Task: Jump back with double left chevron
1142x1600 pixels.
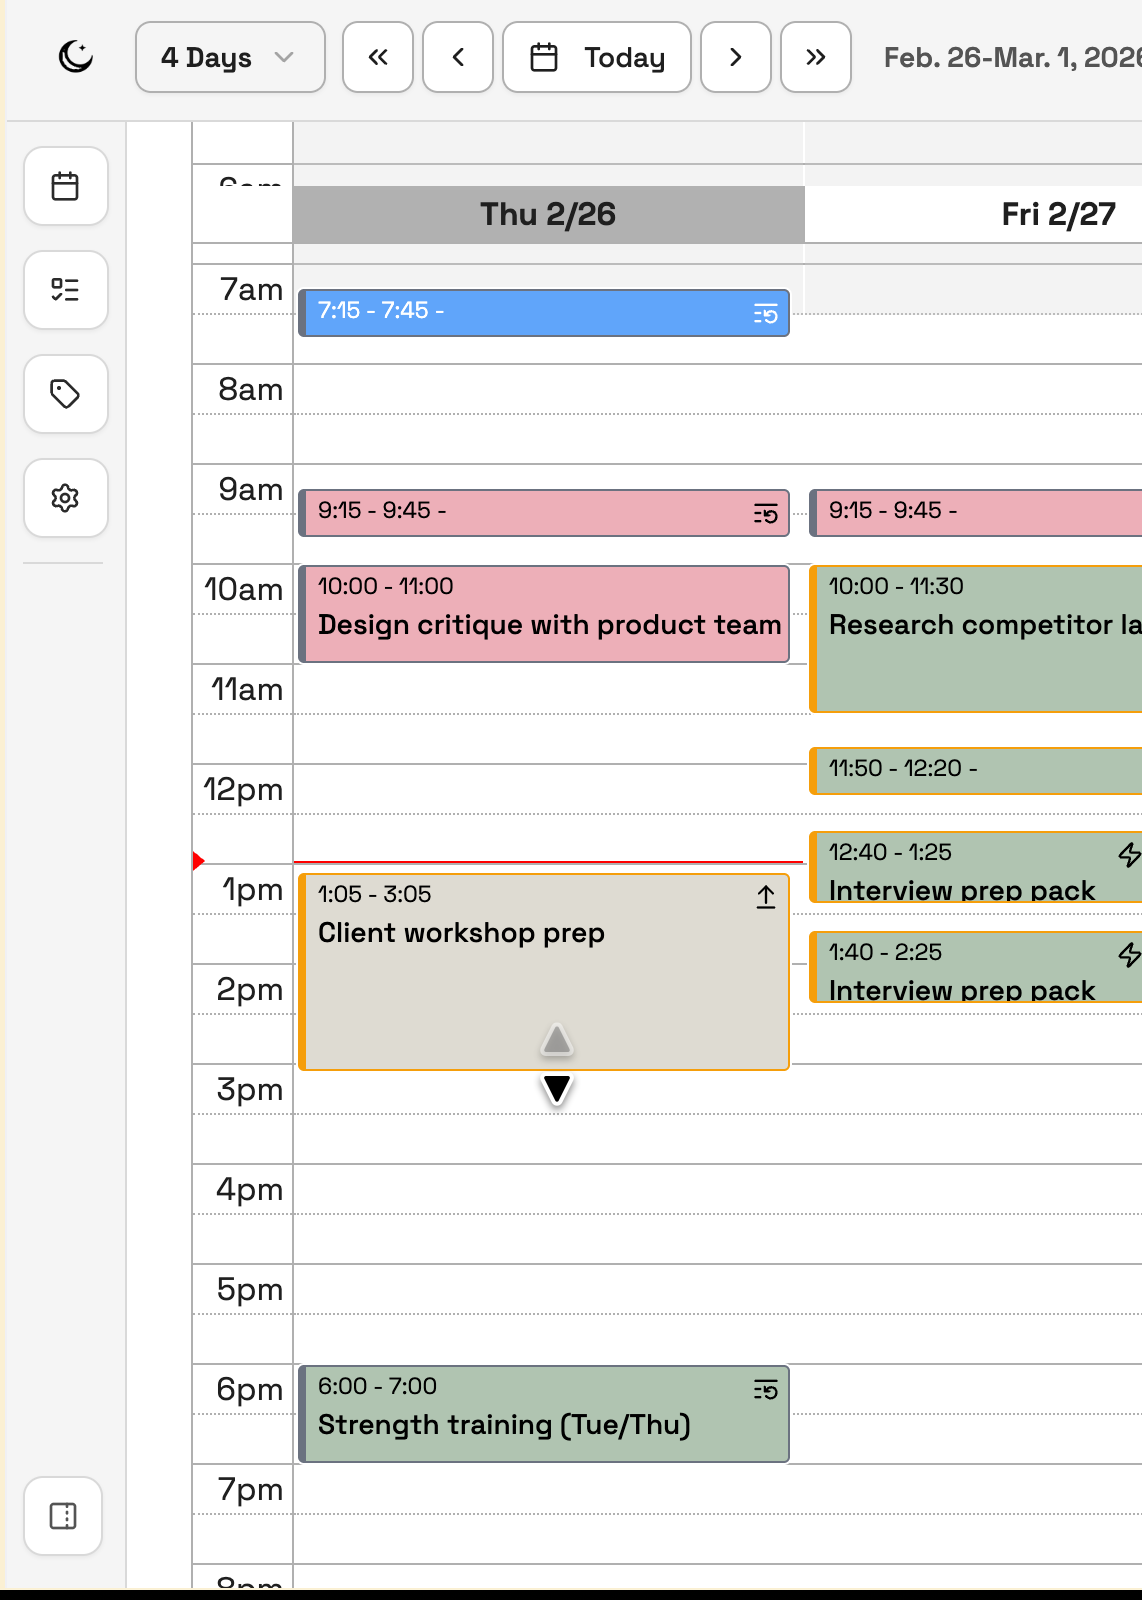Action: point(378,57)
